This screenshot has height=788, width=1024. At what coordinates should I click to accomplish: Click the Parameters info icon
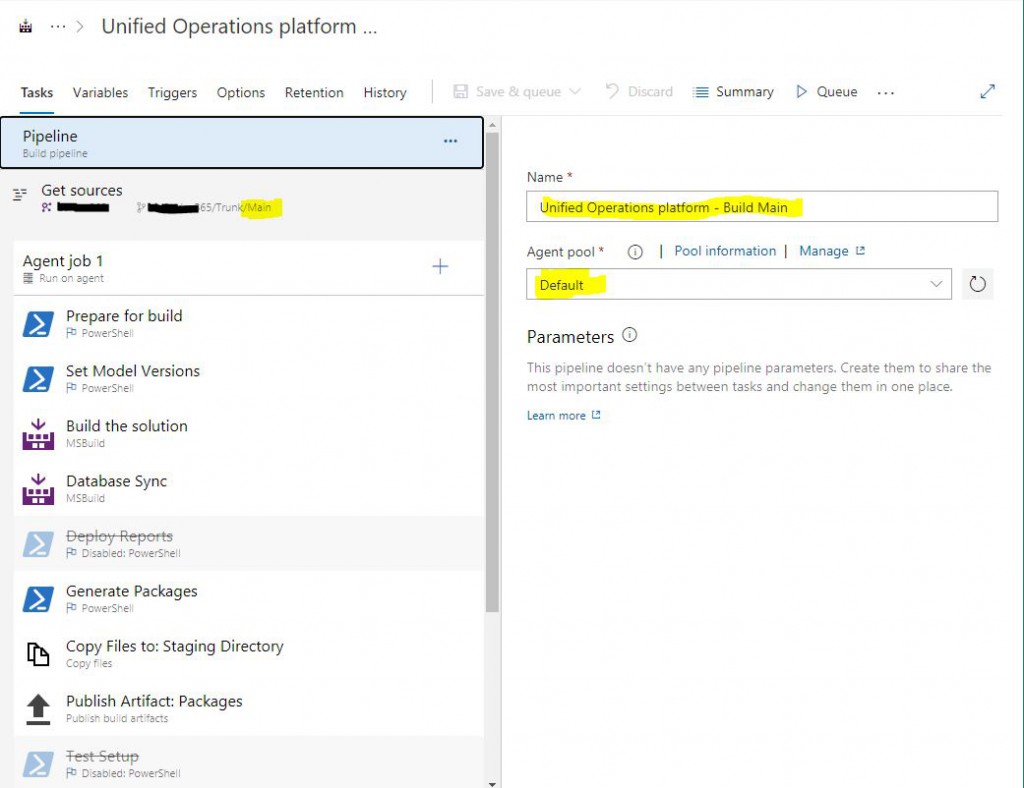coord(629,336)
